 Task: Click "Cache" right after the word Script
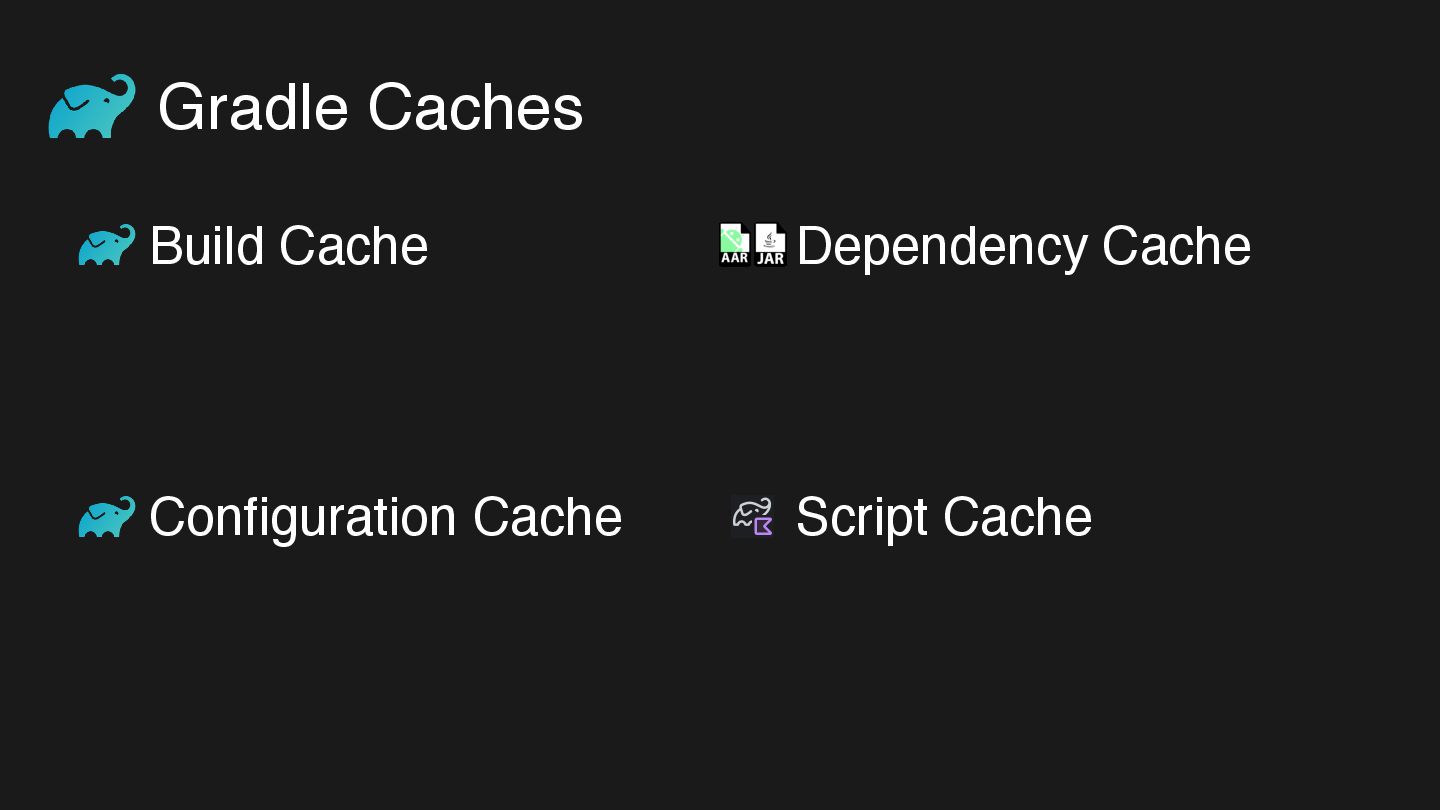(1017, 517)
